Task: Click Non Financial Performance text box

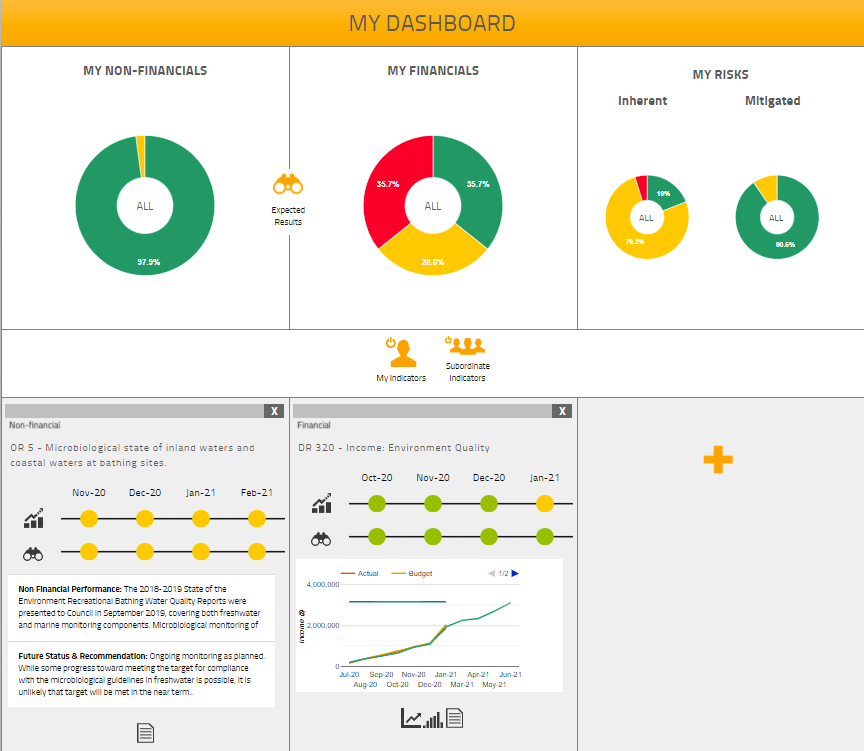Action: click(142, 607)
